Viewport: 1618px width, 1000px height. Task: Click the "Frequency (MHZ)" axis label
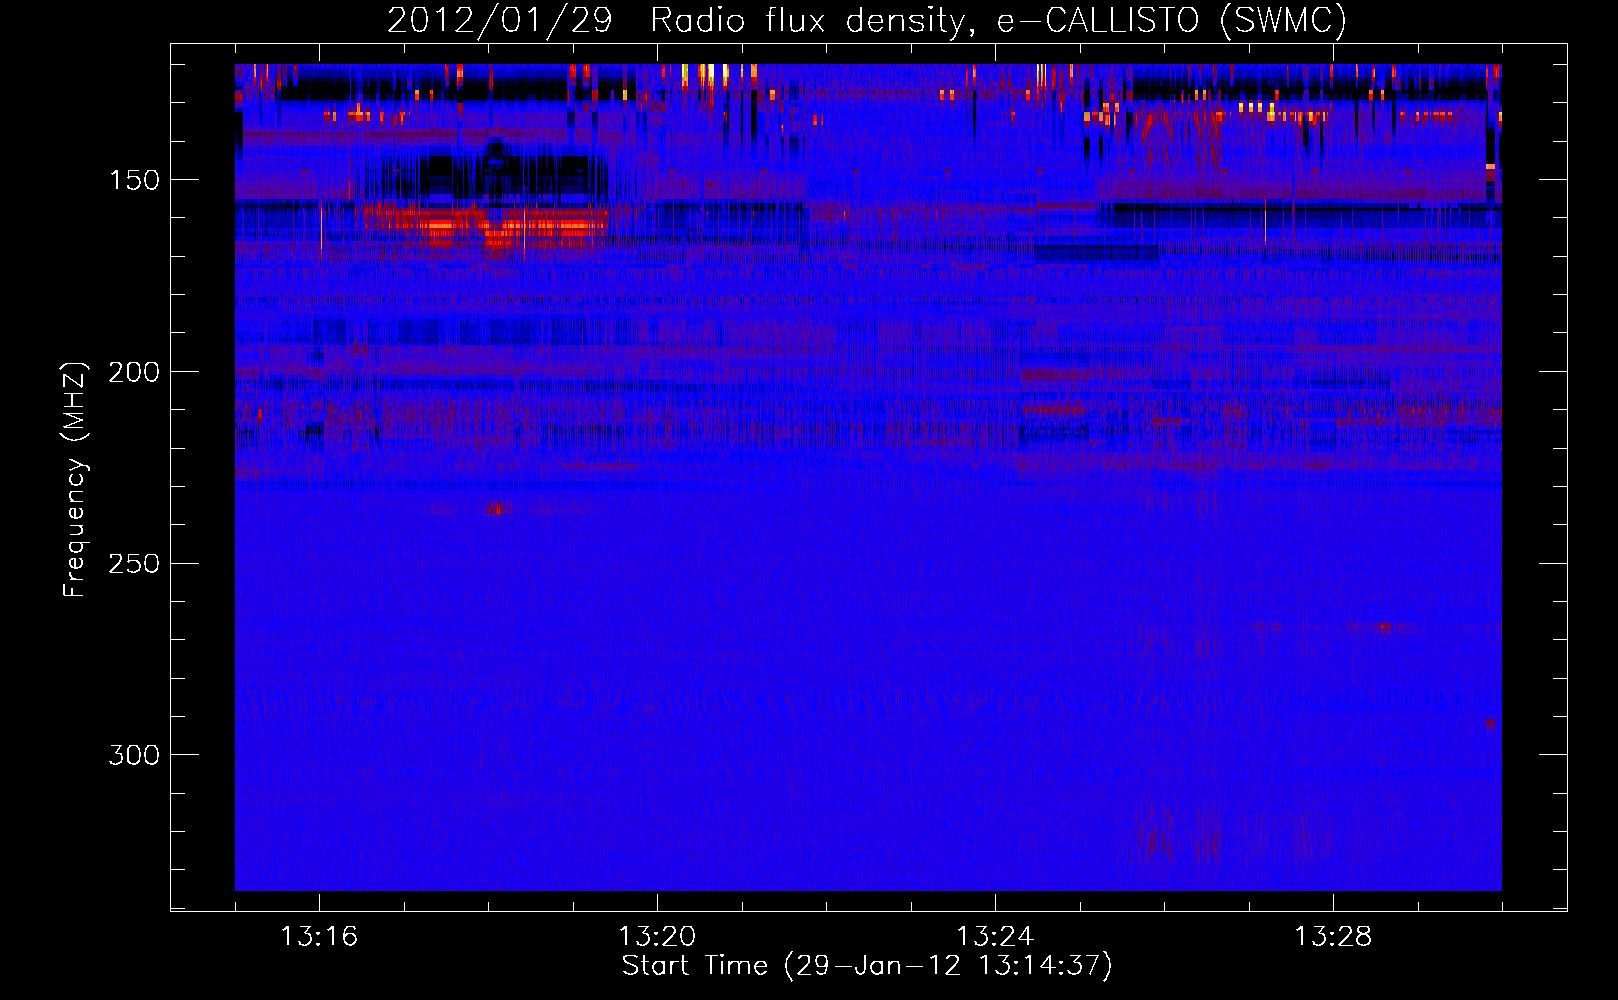pos(74,480)
